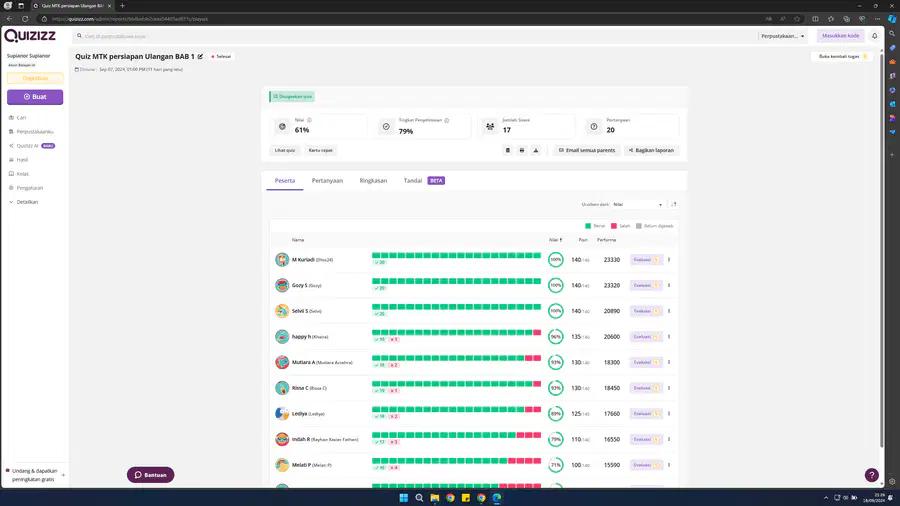Expand the Perpustakaan search scope dropdown
The width and height of the screenshot is (900, 506).
pyautogui.click(x=782, y=36)
